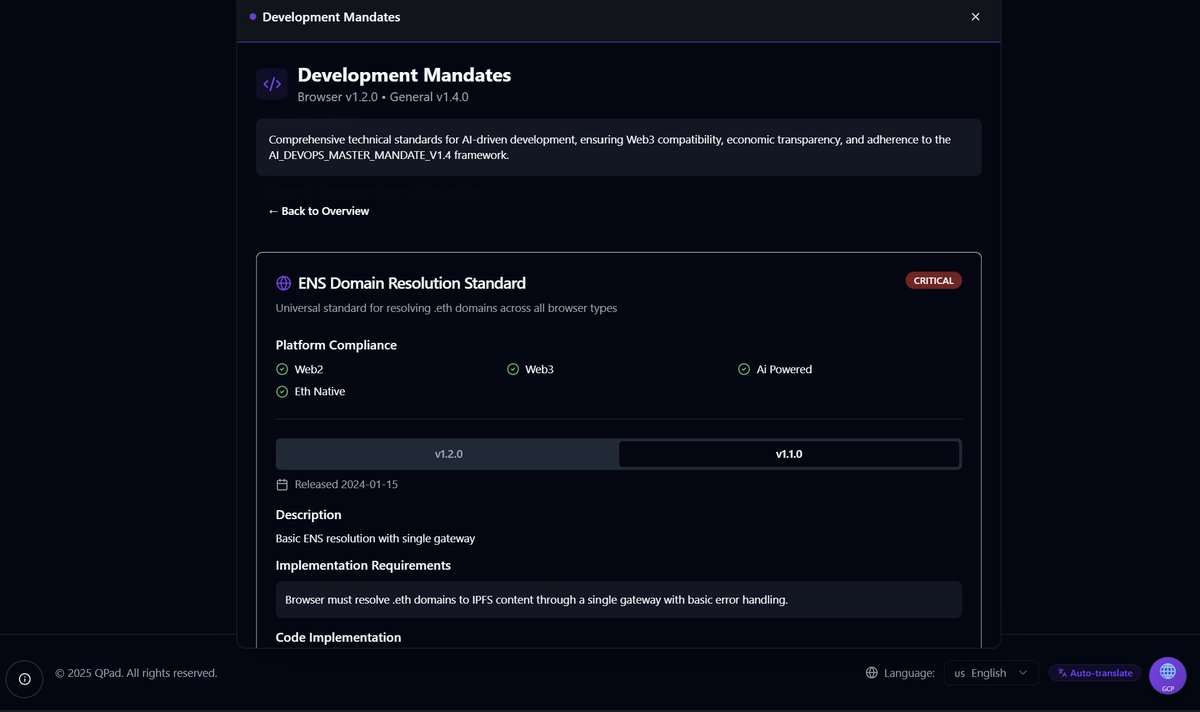Click the 'Basic ENS resolution with single gateway' text
This screenshot has height=712, width=1200.
coord(375,538)
